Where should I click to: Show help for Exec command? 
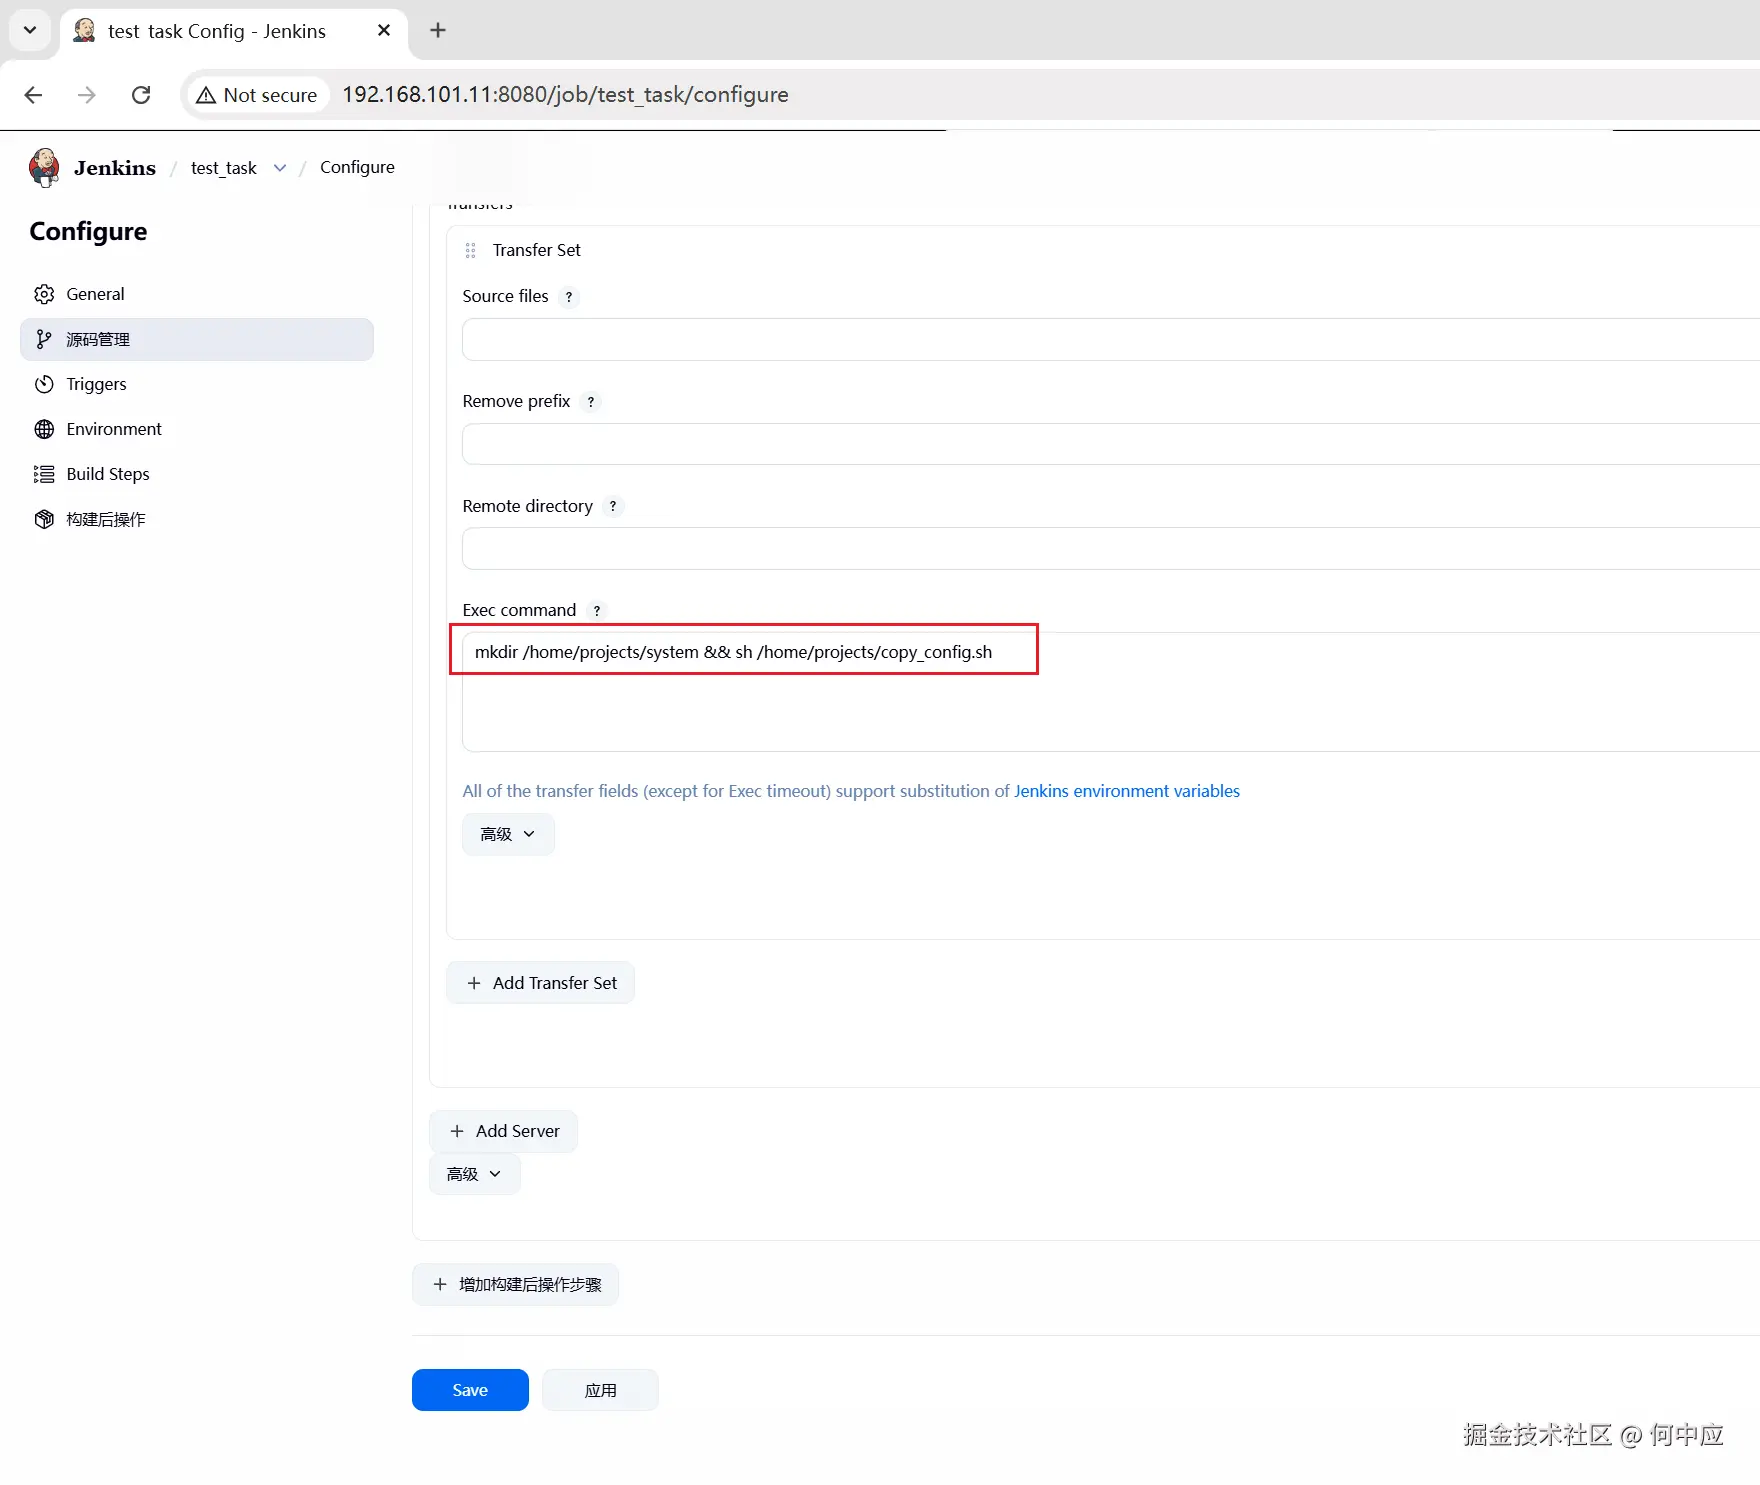click(597, 611)
